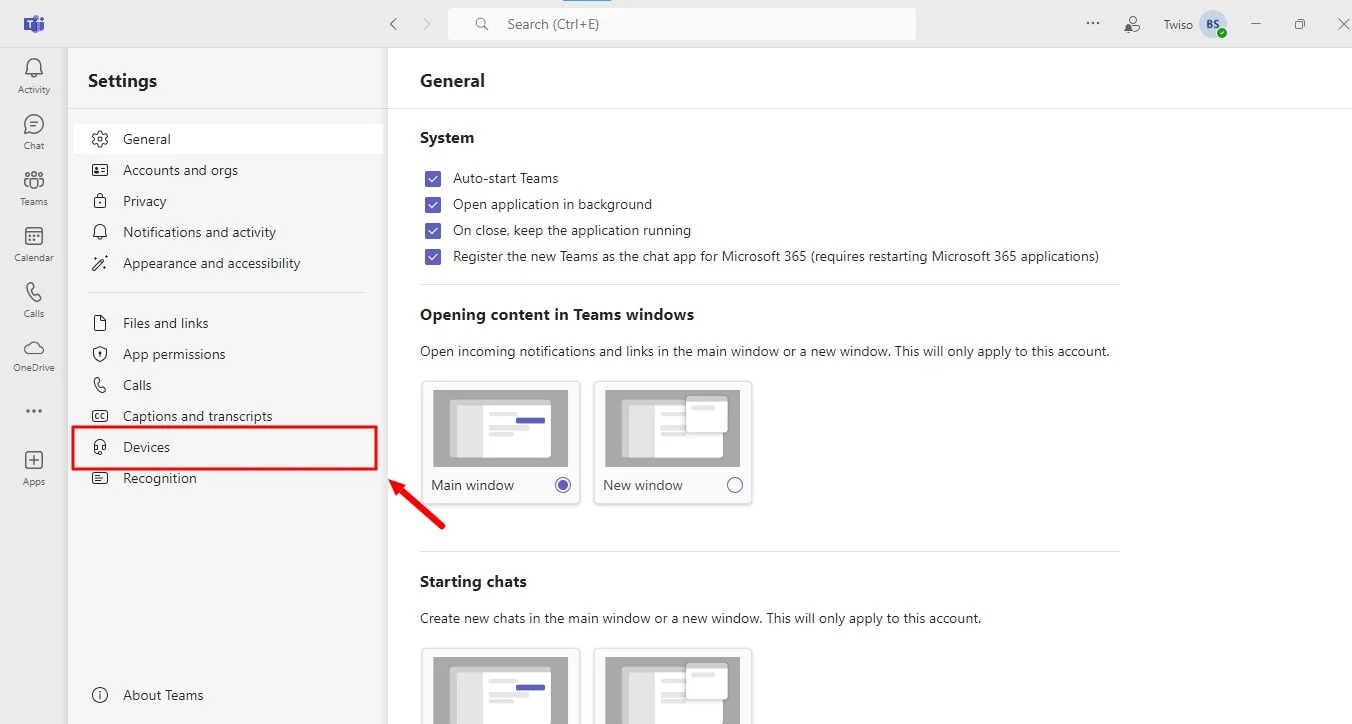
Task: Click the Search (Ctrl+E) field
Action: coord(682,24)
